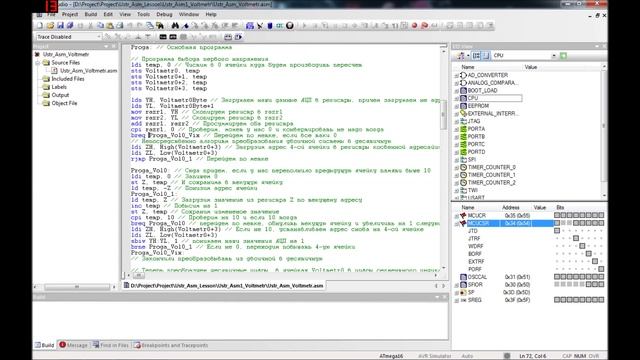Toggle the WDRF bit checkbox

click(x=582, y=246)
